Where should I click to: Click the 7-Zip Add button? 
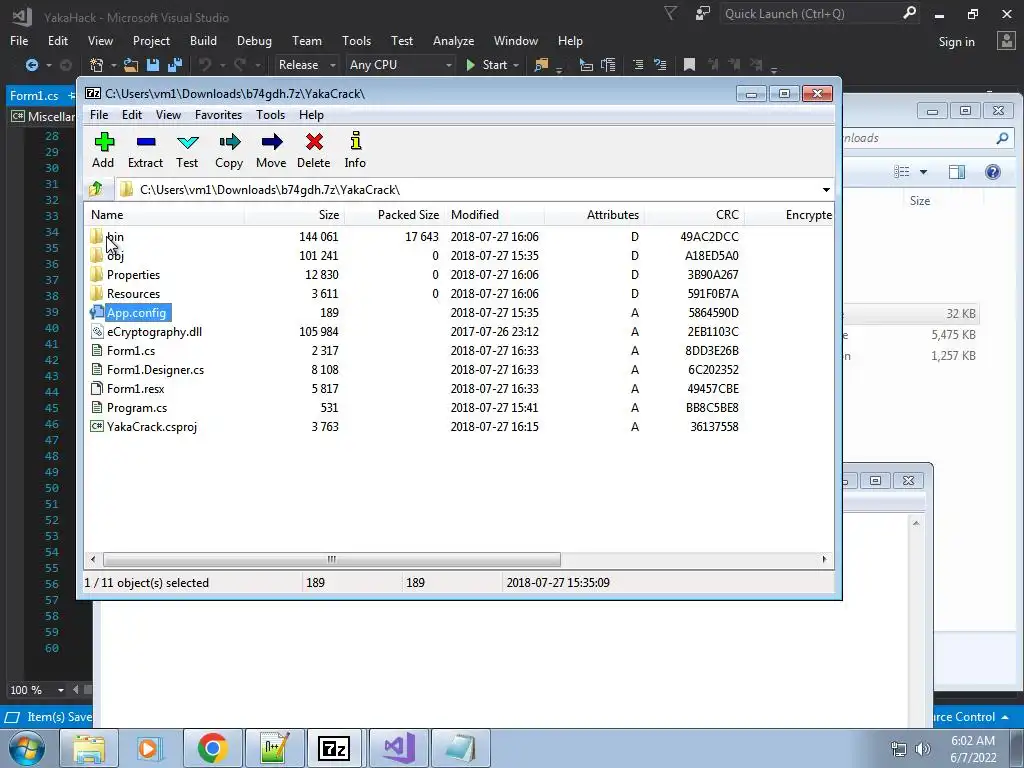click(x=103, y=150)
